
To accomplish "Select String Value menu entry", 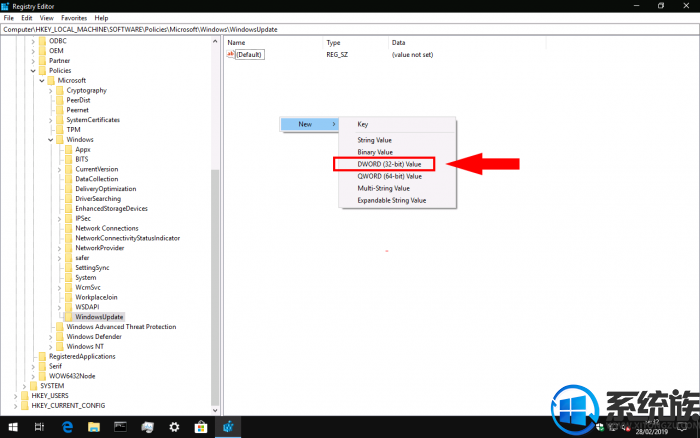I will coord(374,140).
